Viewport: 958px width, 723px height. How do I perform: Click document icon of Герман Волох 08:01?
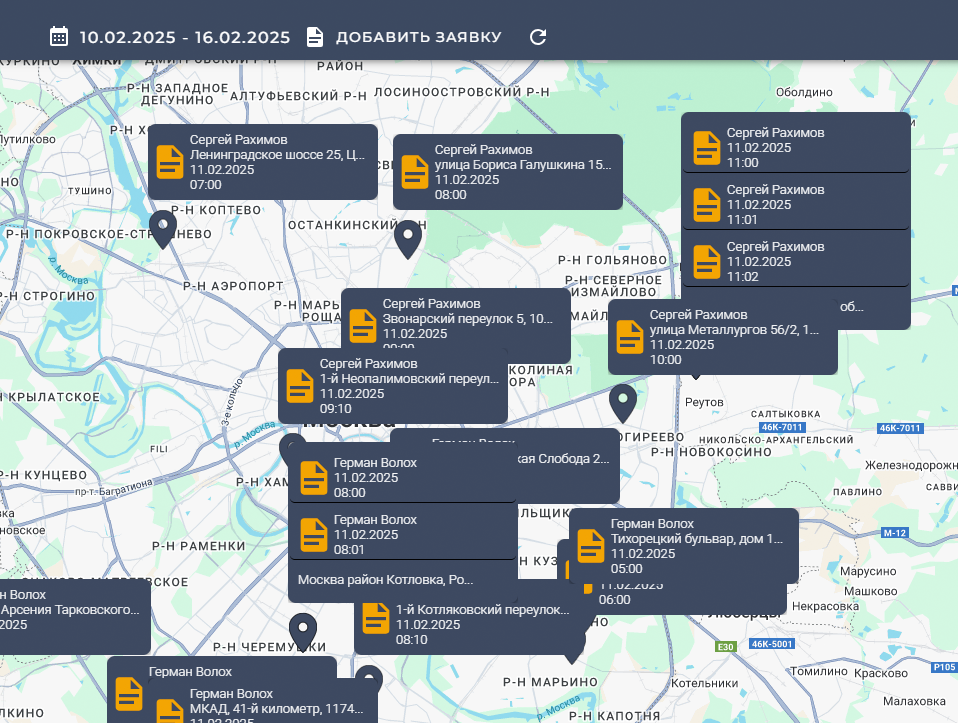(x=314, y=534)
